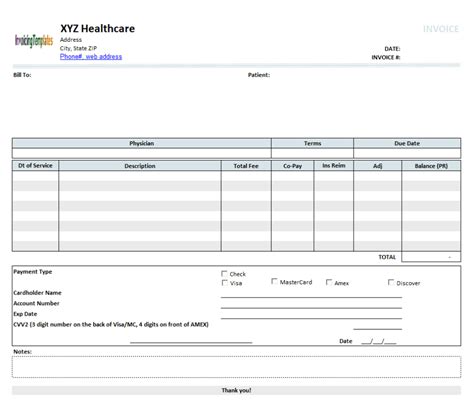Select the Address line text

[71, 40]
